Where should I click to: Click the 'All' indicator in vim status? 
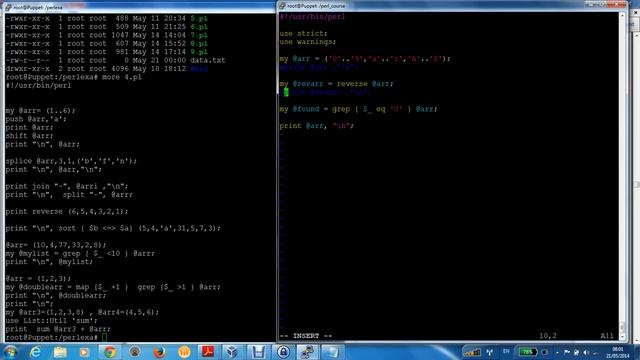pyautogui.click(x=607, y=336)
